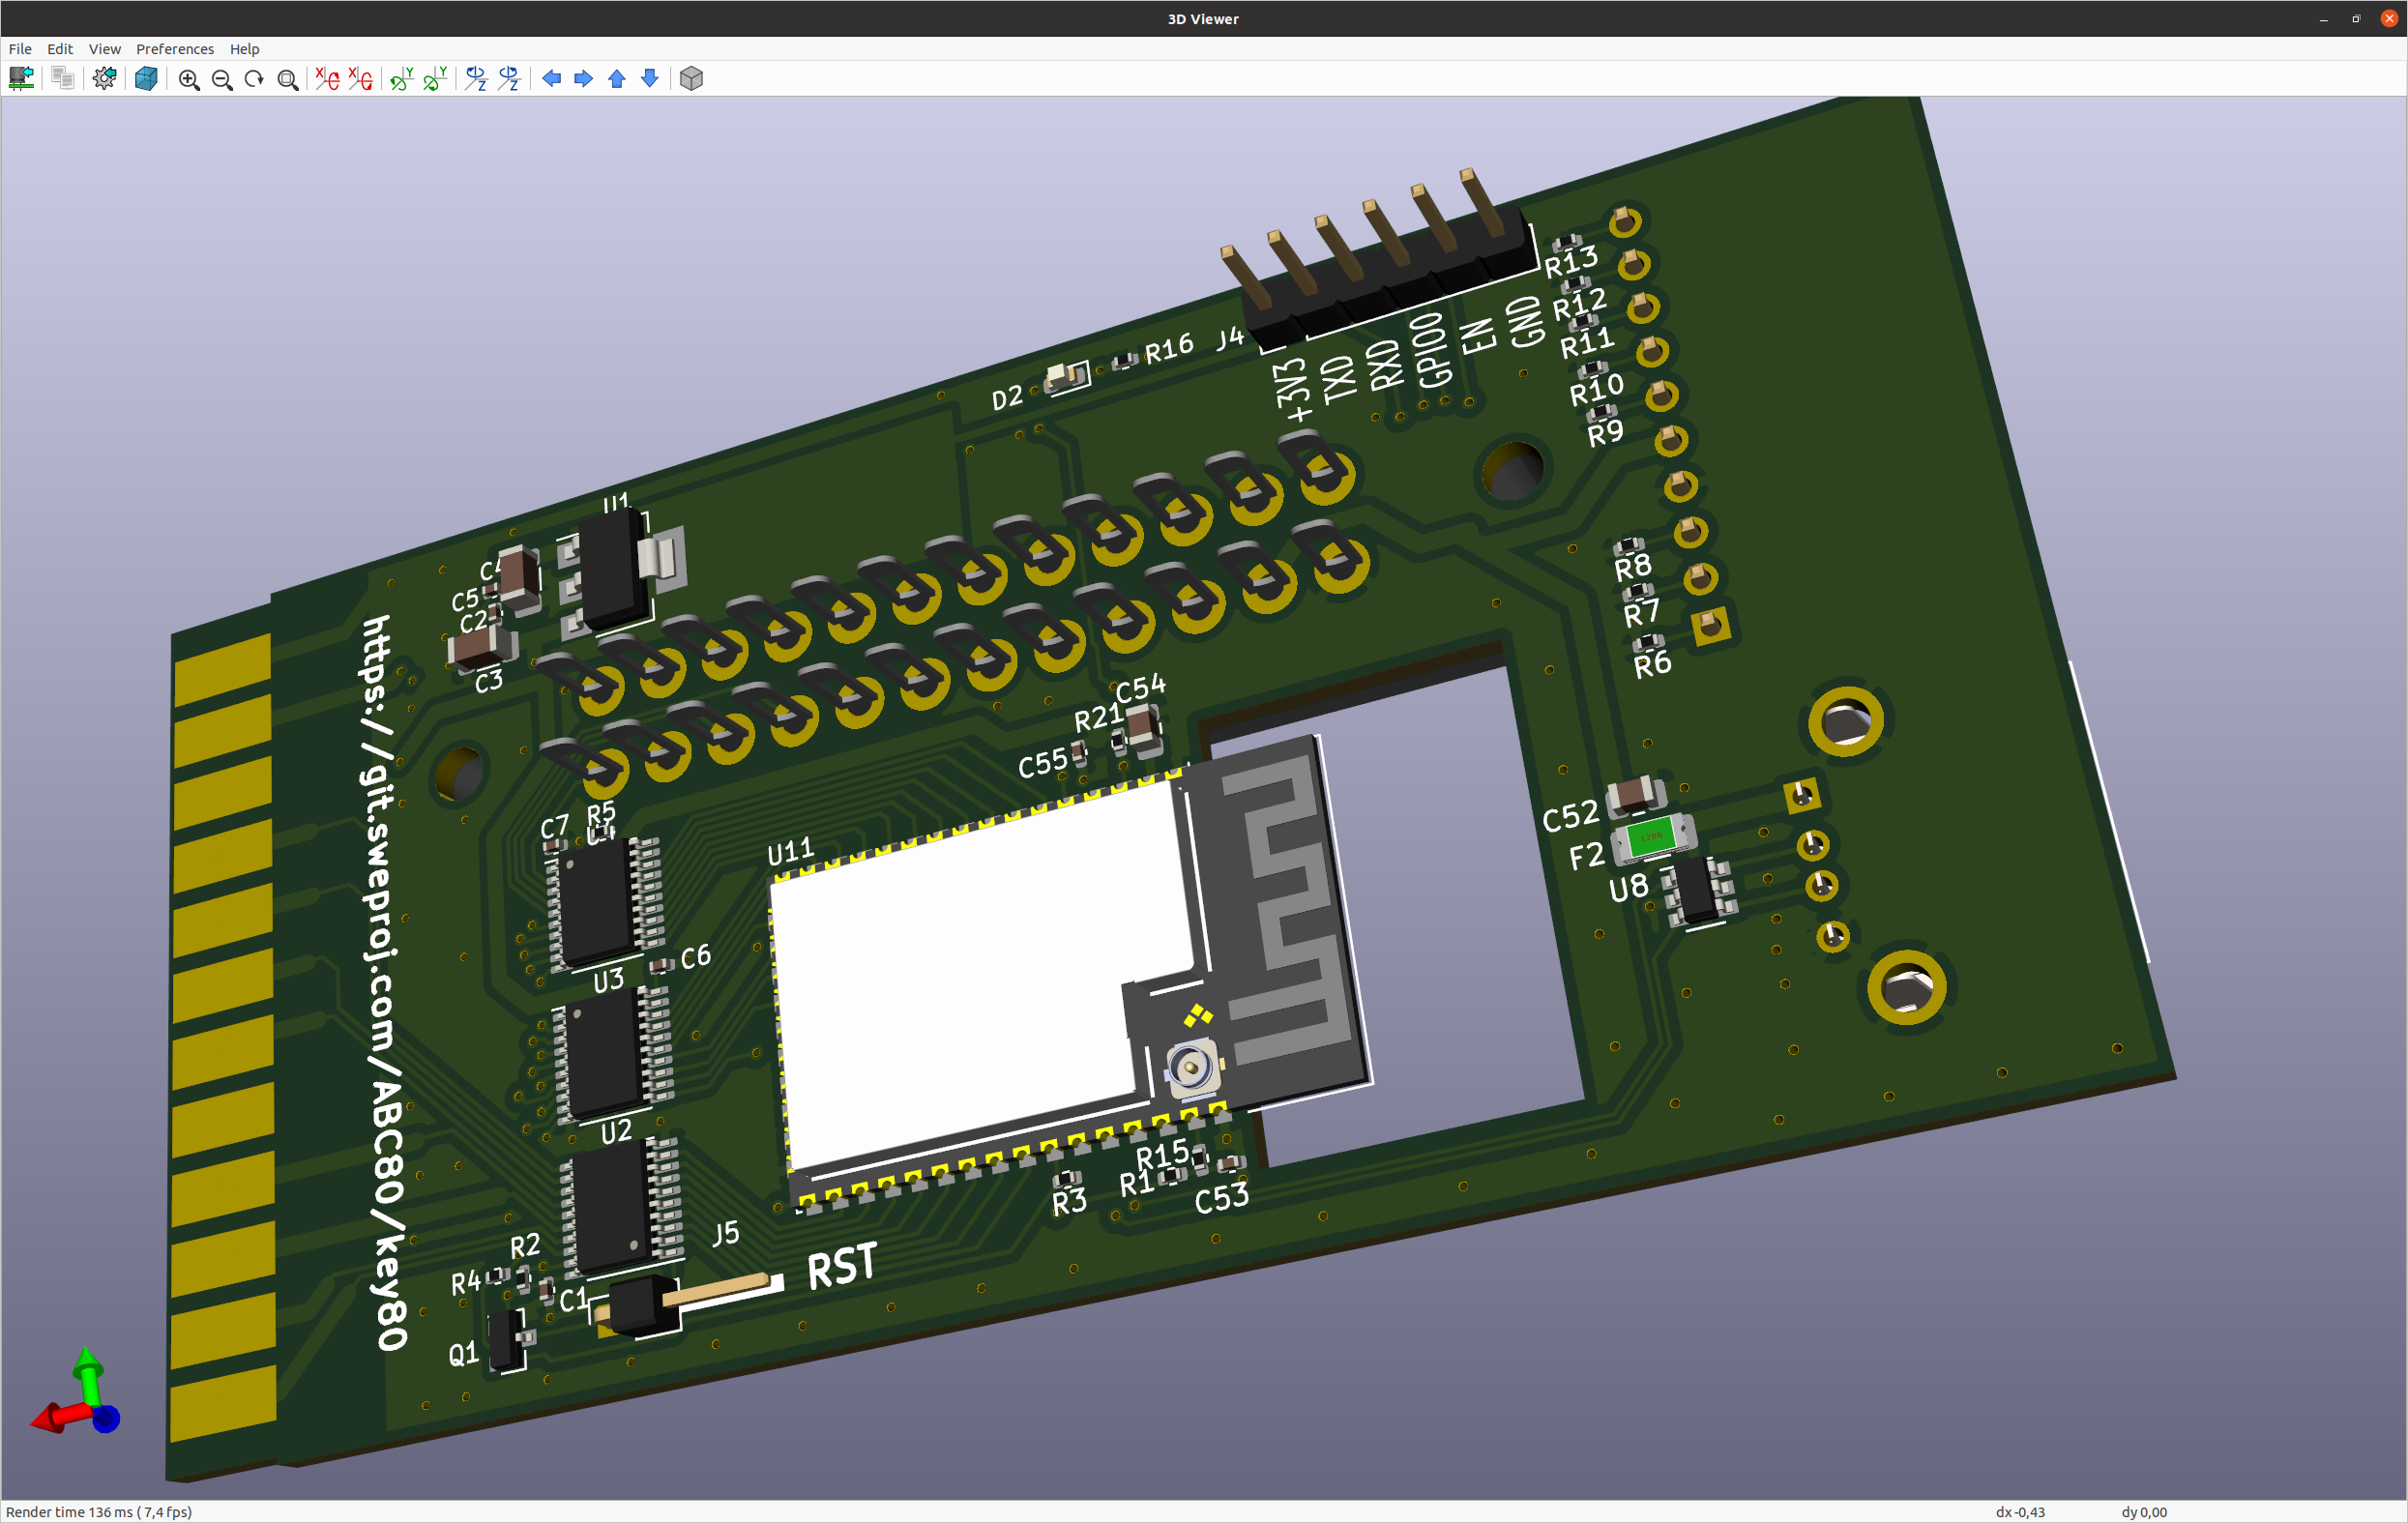Viewport: 2408px width, 1523px height.
Task: Open the File menu
Action: [20, 49]
